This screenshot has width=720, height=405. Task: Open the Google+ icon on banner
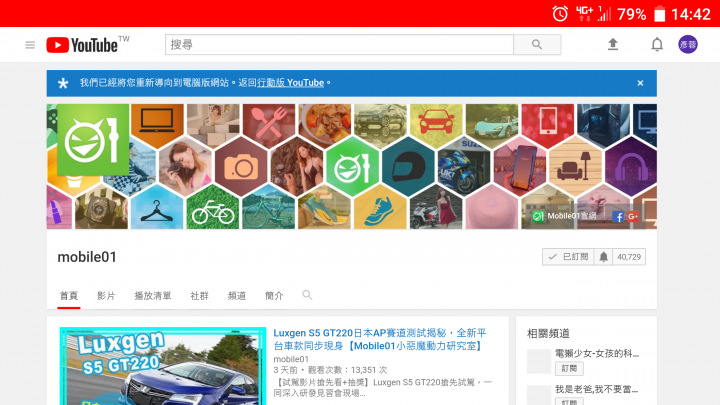pos(633,216)
